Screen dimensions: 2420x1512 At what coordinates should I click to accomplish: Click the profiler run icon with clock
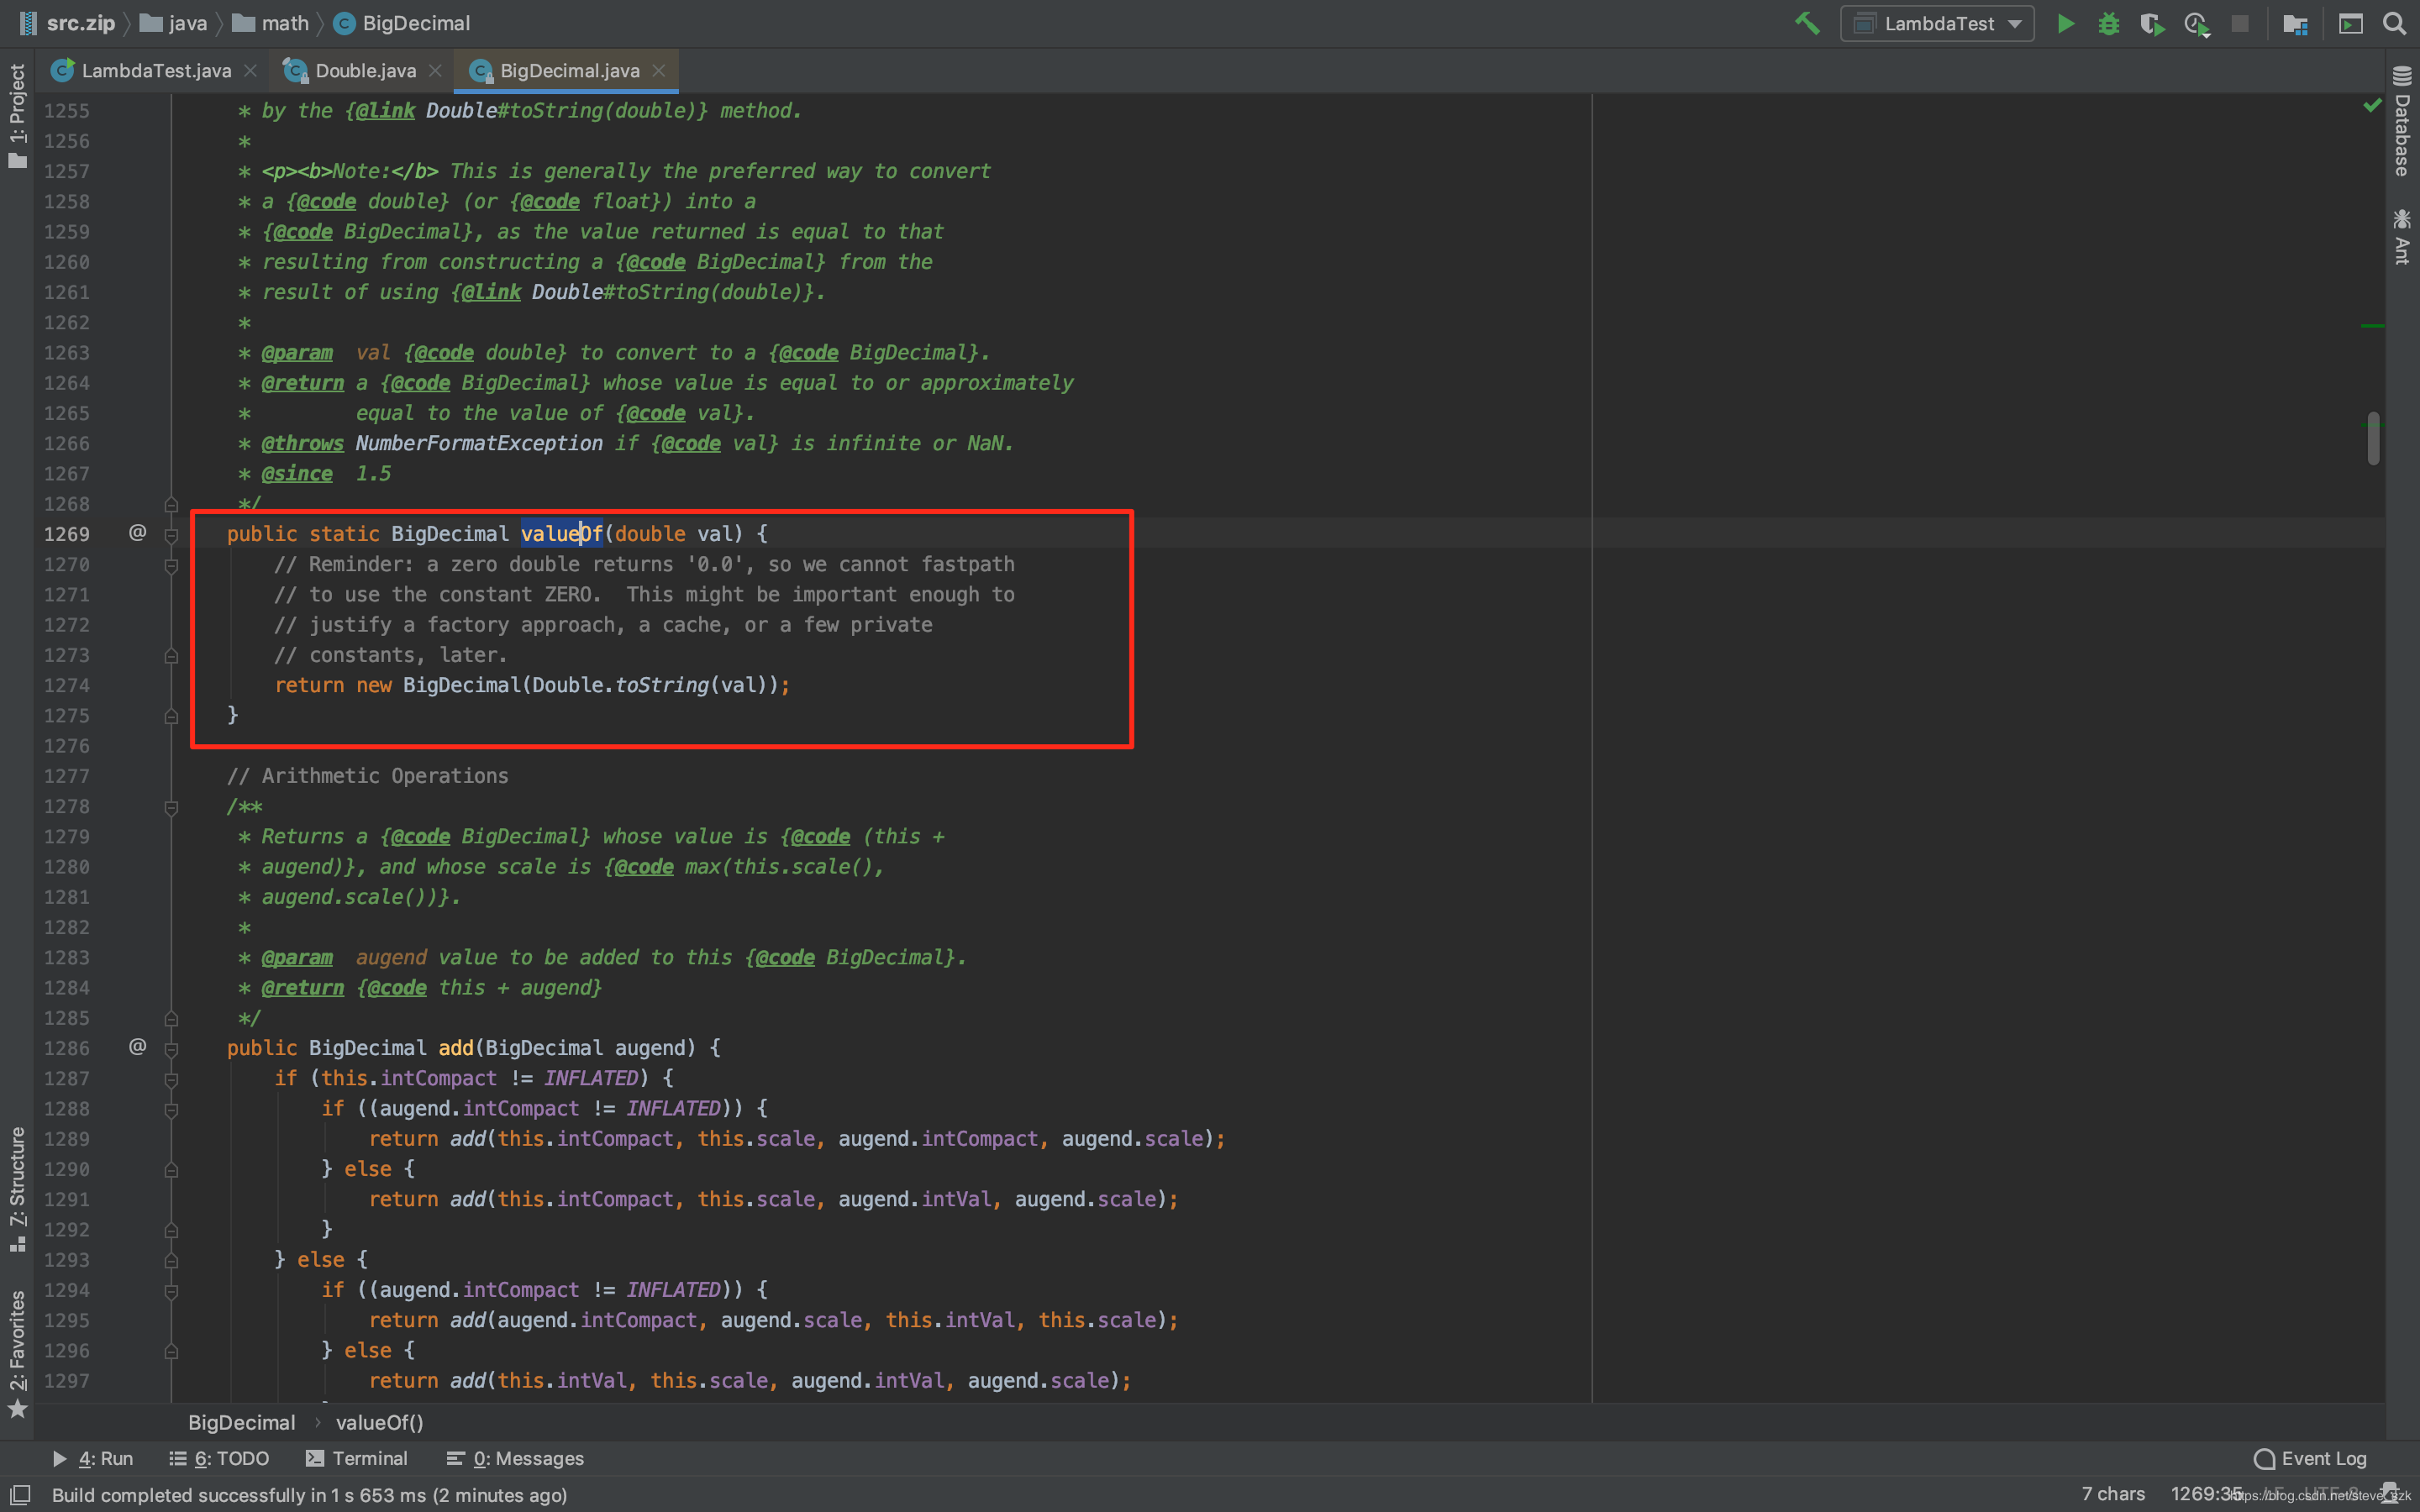[x=2196, y=23]
